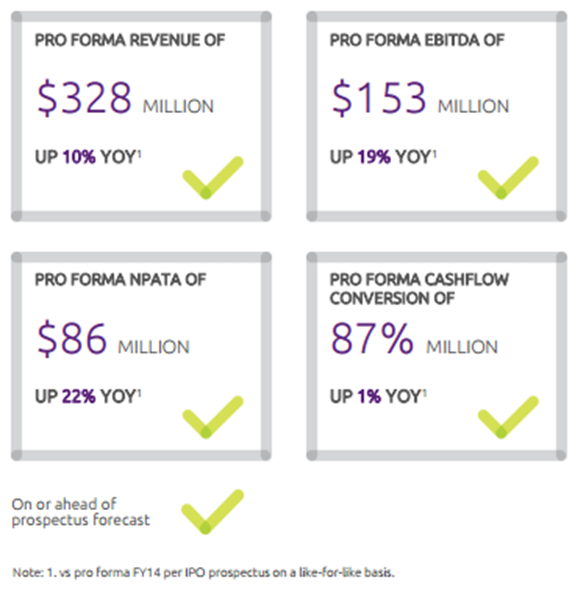
Task: Click the UP 19% YOY text
Action: pos(383,157)
